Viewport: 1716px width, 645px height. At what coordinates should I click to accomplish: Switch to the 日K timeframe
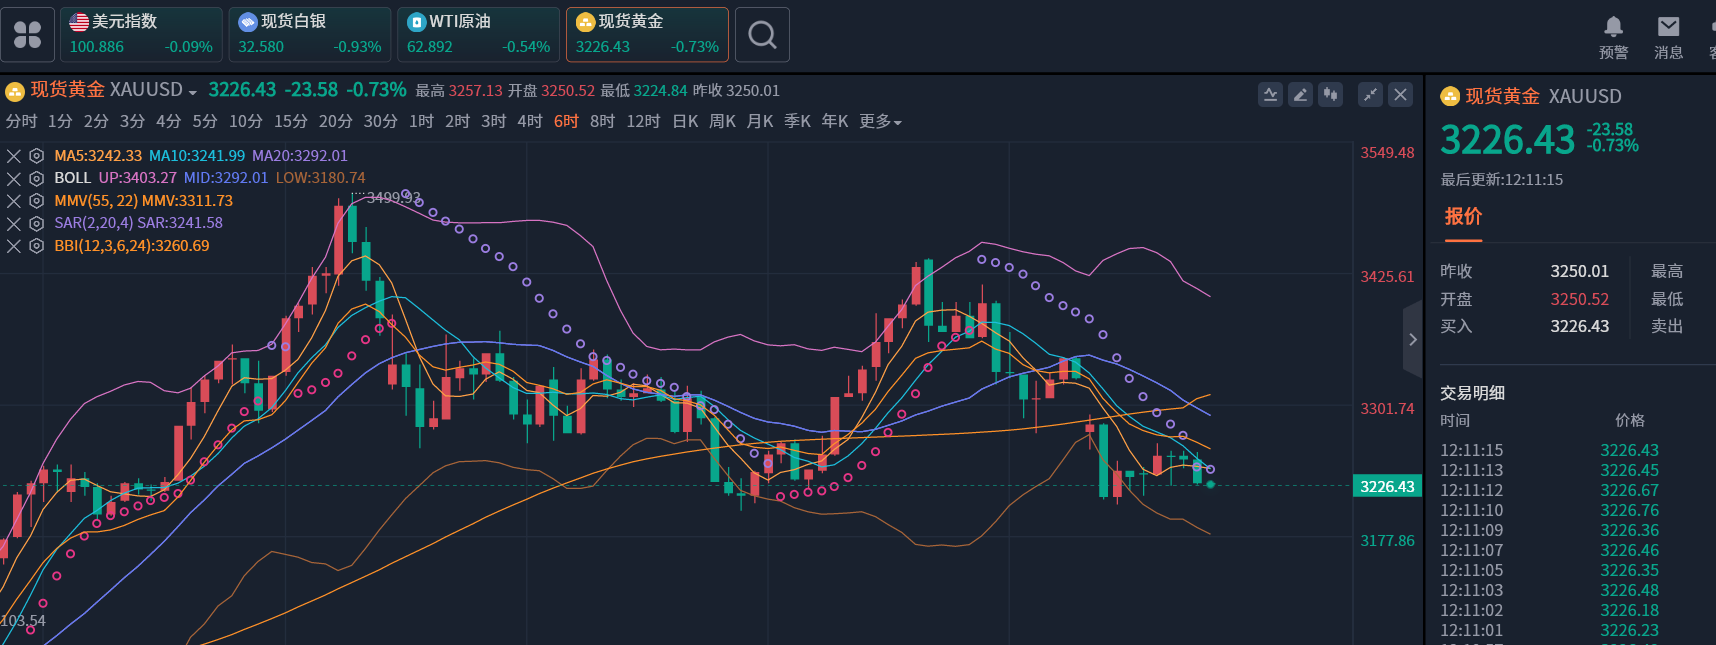tap(685, 121)
